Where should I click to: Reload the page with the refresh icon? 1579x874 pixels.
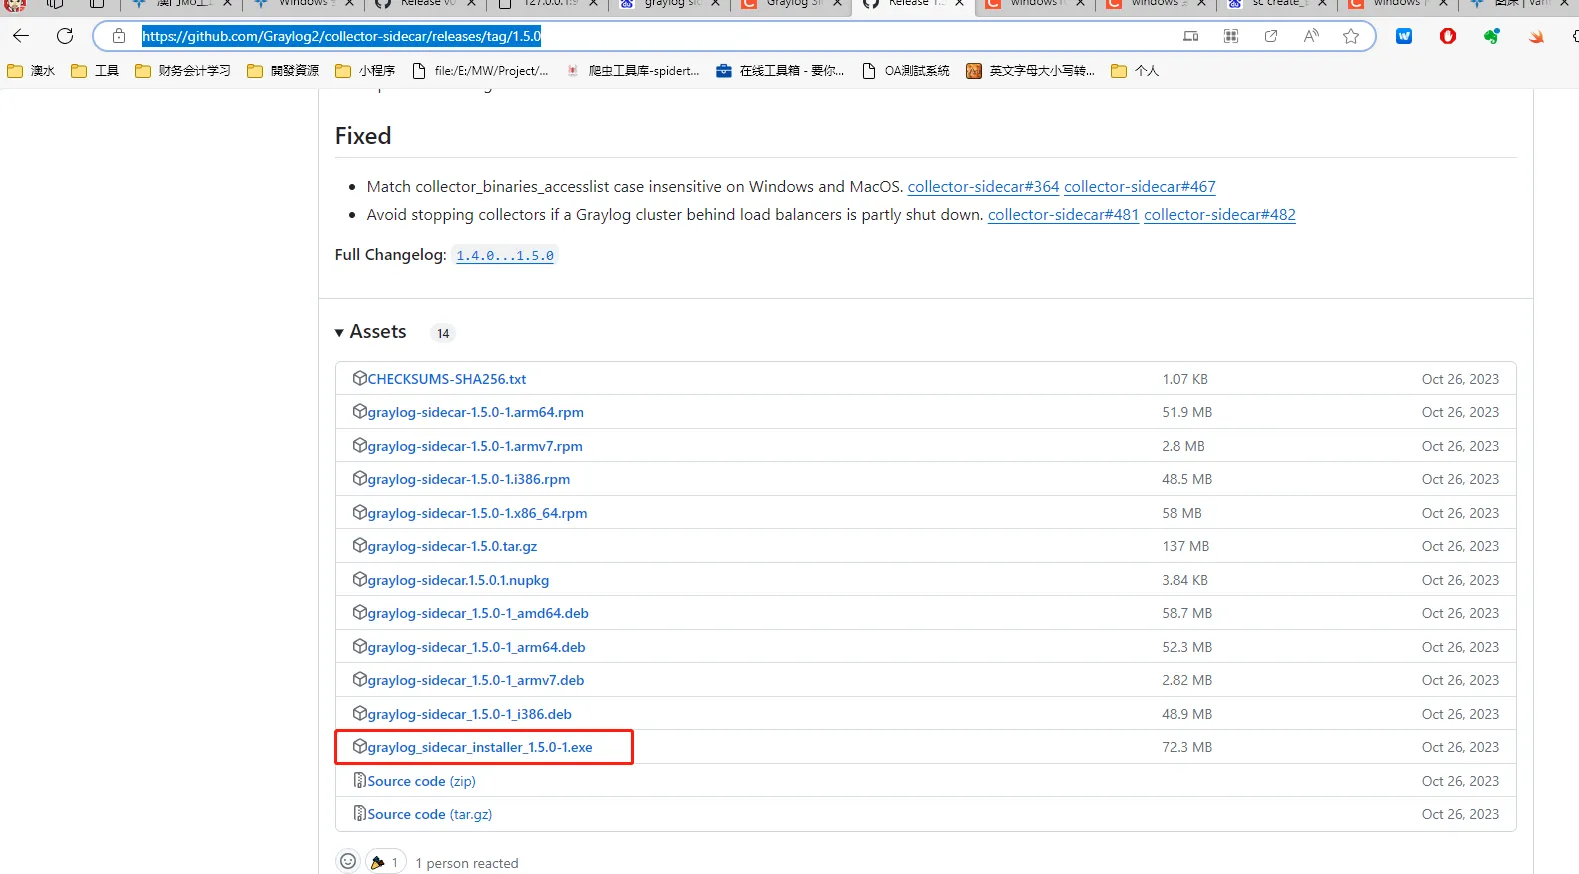tap(65, 36)
